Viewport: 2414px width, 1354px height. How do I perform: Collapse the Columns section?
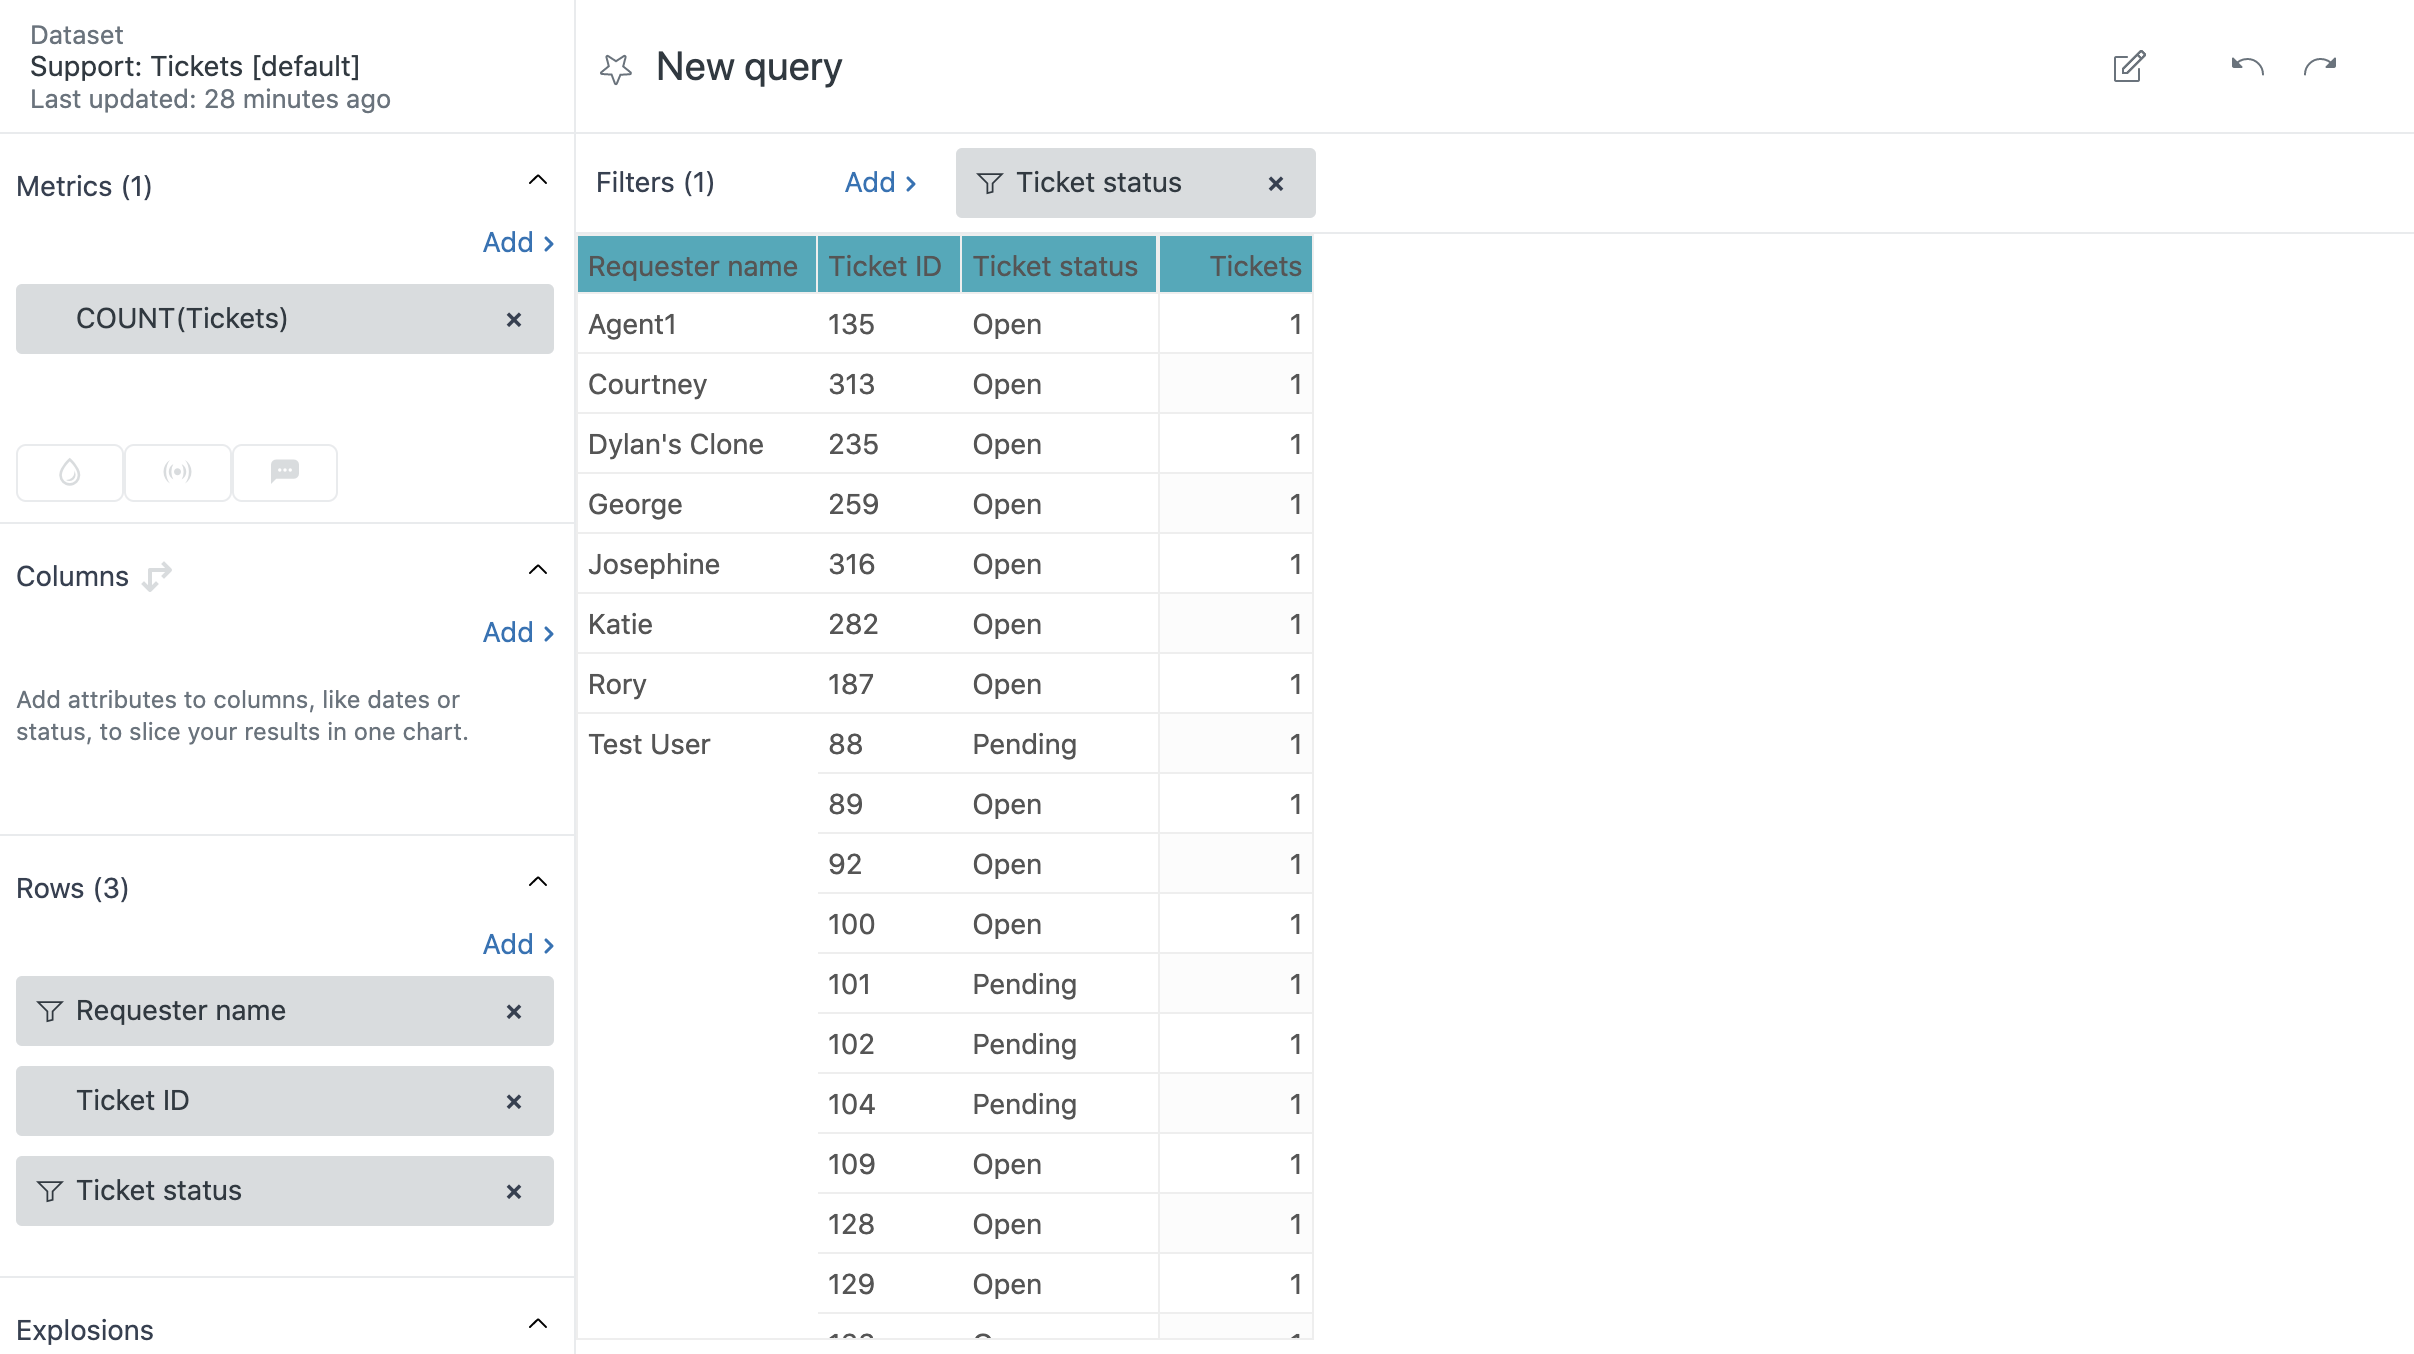click(538, 570)
